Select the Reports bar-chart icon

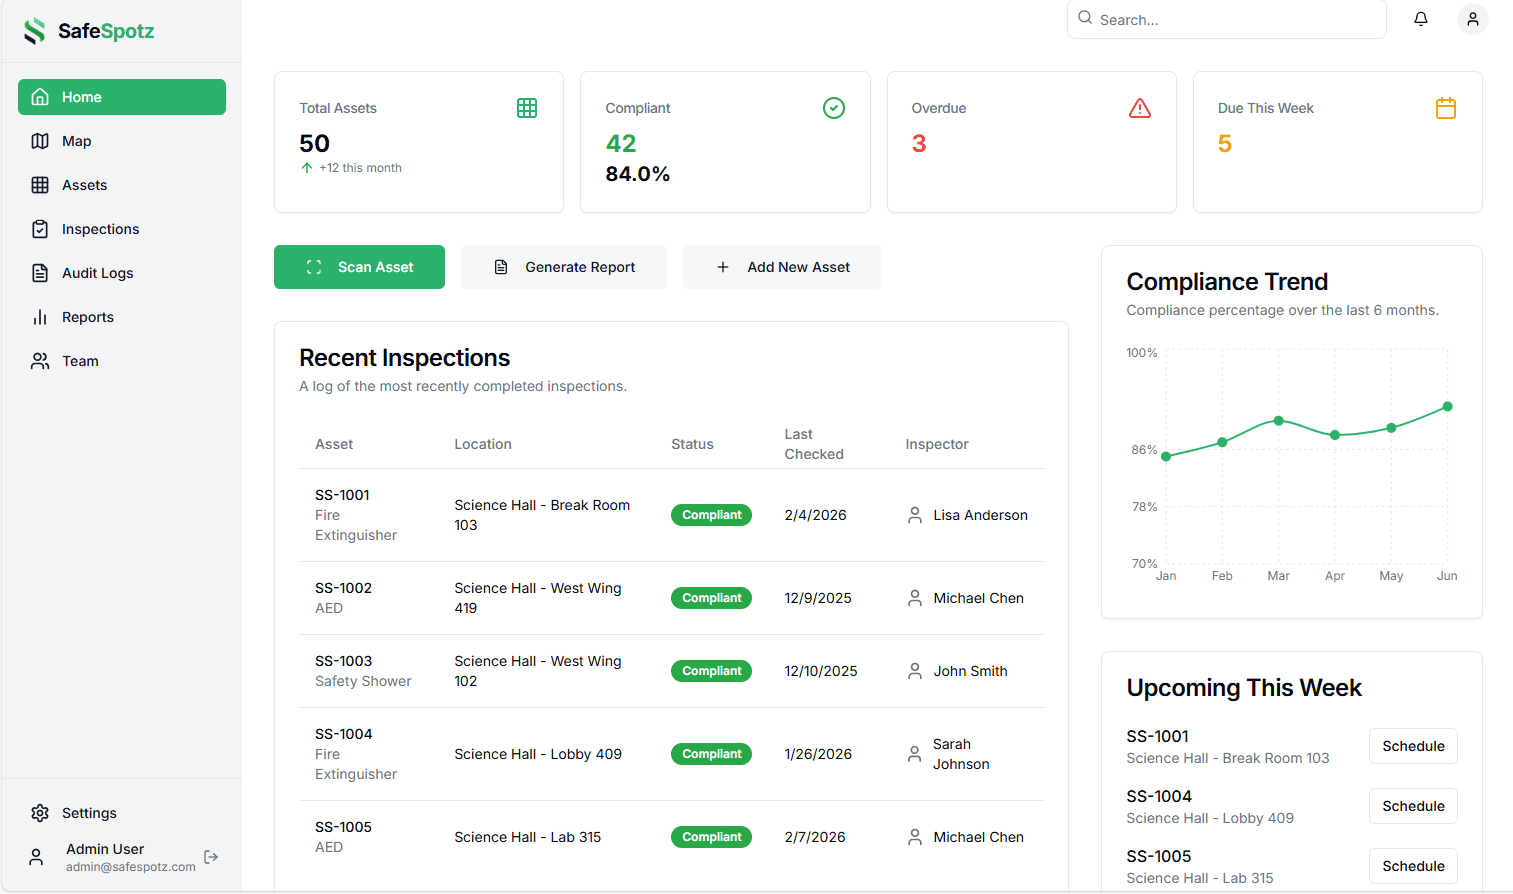coord(39,316)
